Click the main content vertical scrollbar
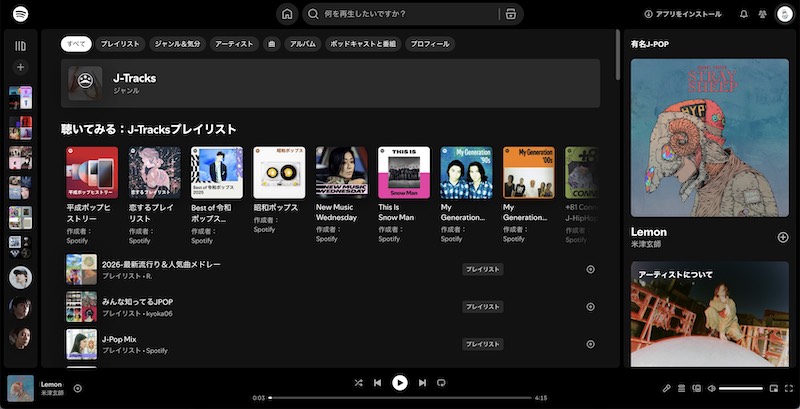 pyautogui.click(x=618, y=55)
